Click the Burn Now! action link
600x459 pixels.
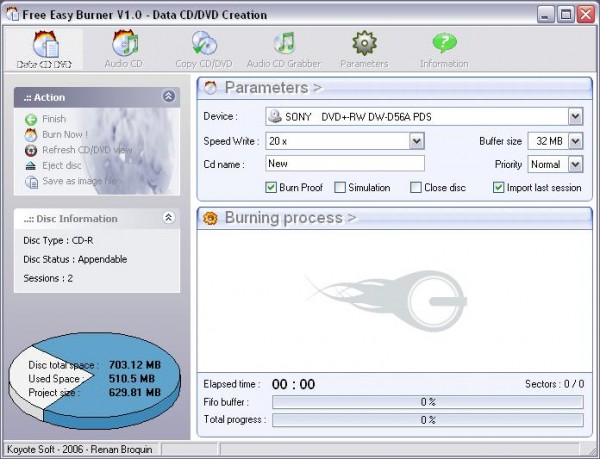64,134
